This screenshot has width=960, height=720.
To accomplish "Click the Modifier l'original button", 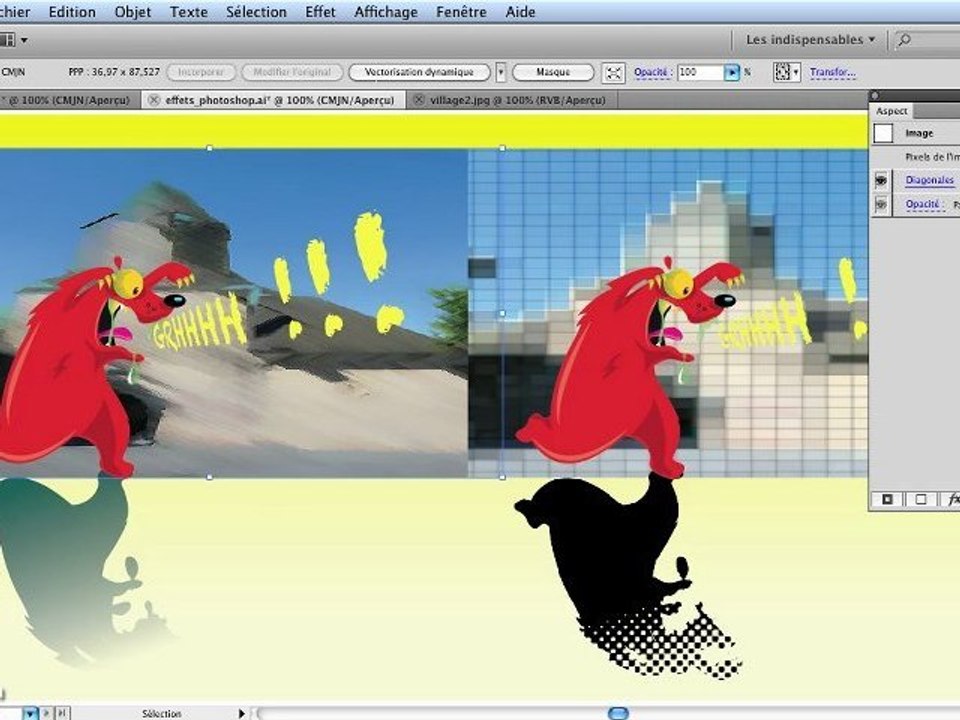I will [292, 72].
